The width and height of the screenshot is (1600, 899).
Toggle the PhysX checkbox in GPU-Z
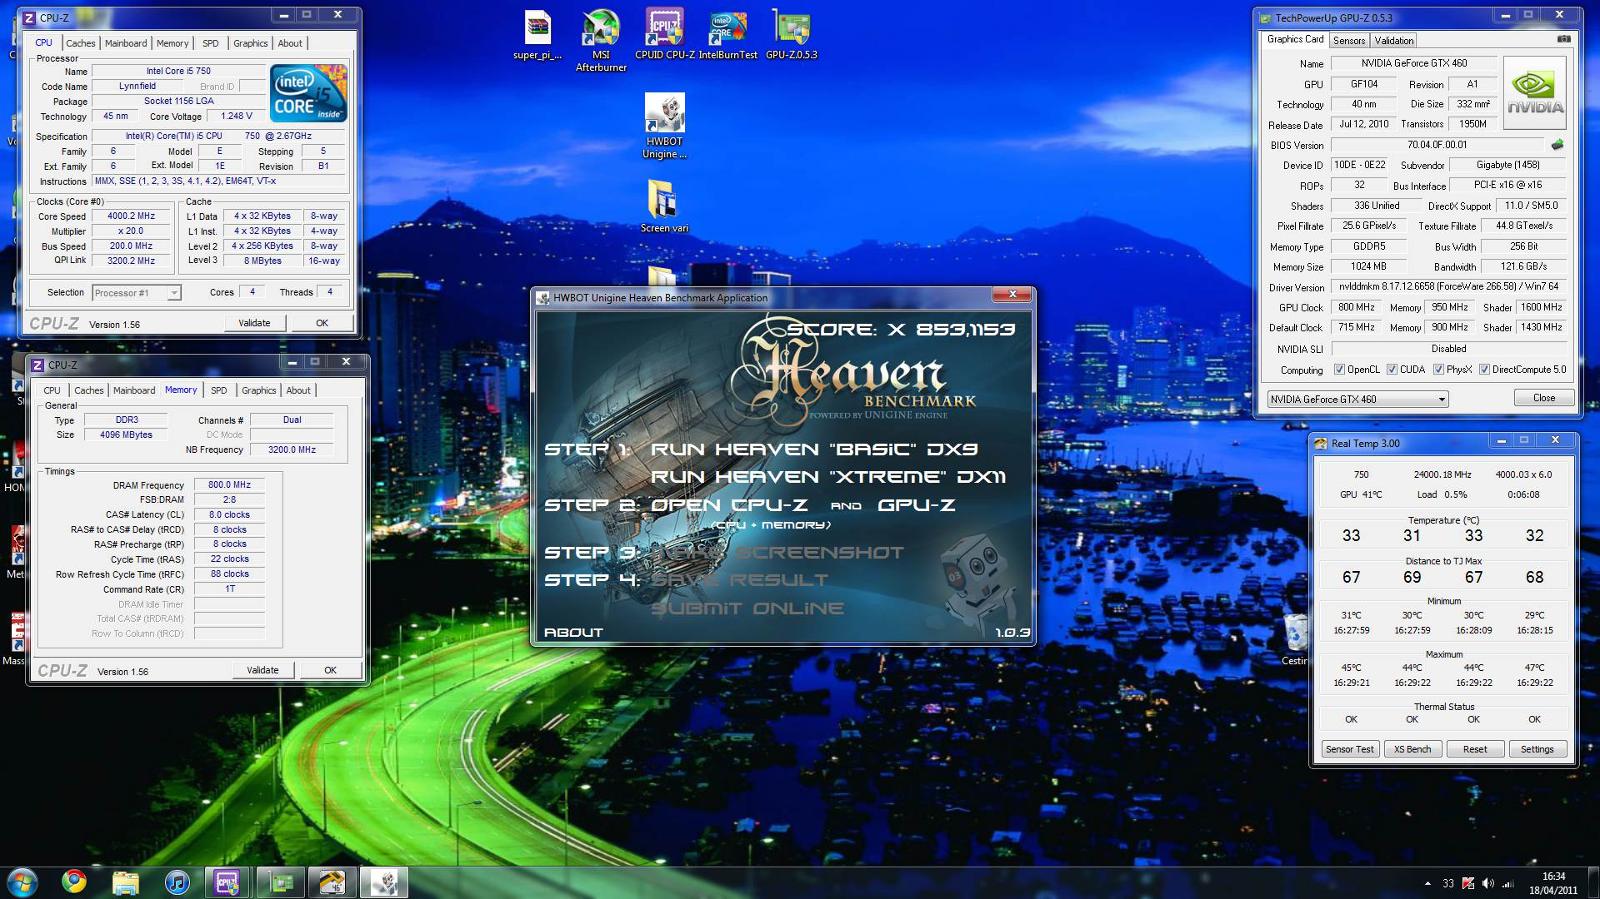coord(1438,369)
